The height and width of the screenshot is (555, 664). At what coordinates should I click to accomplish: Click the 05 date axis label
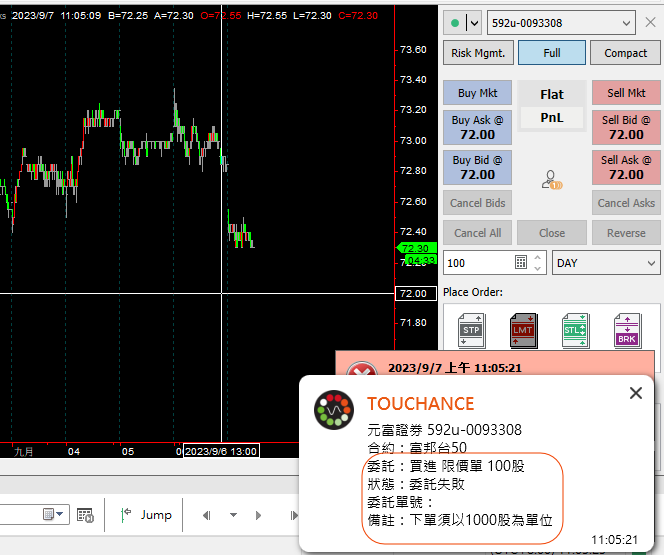128,451
